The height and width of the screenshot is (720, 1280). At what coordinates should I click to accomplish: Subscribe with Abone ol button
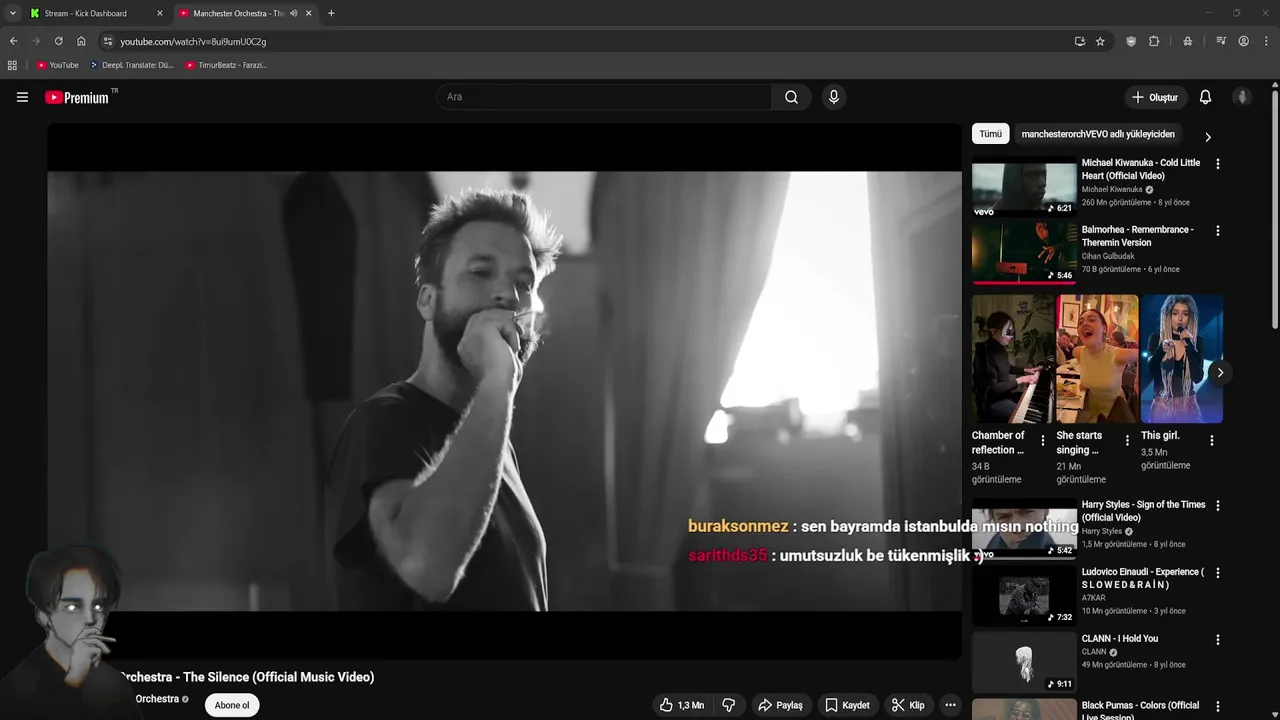[x=231, y=705]
